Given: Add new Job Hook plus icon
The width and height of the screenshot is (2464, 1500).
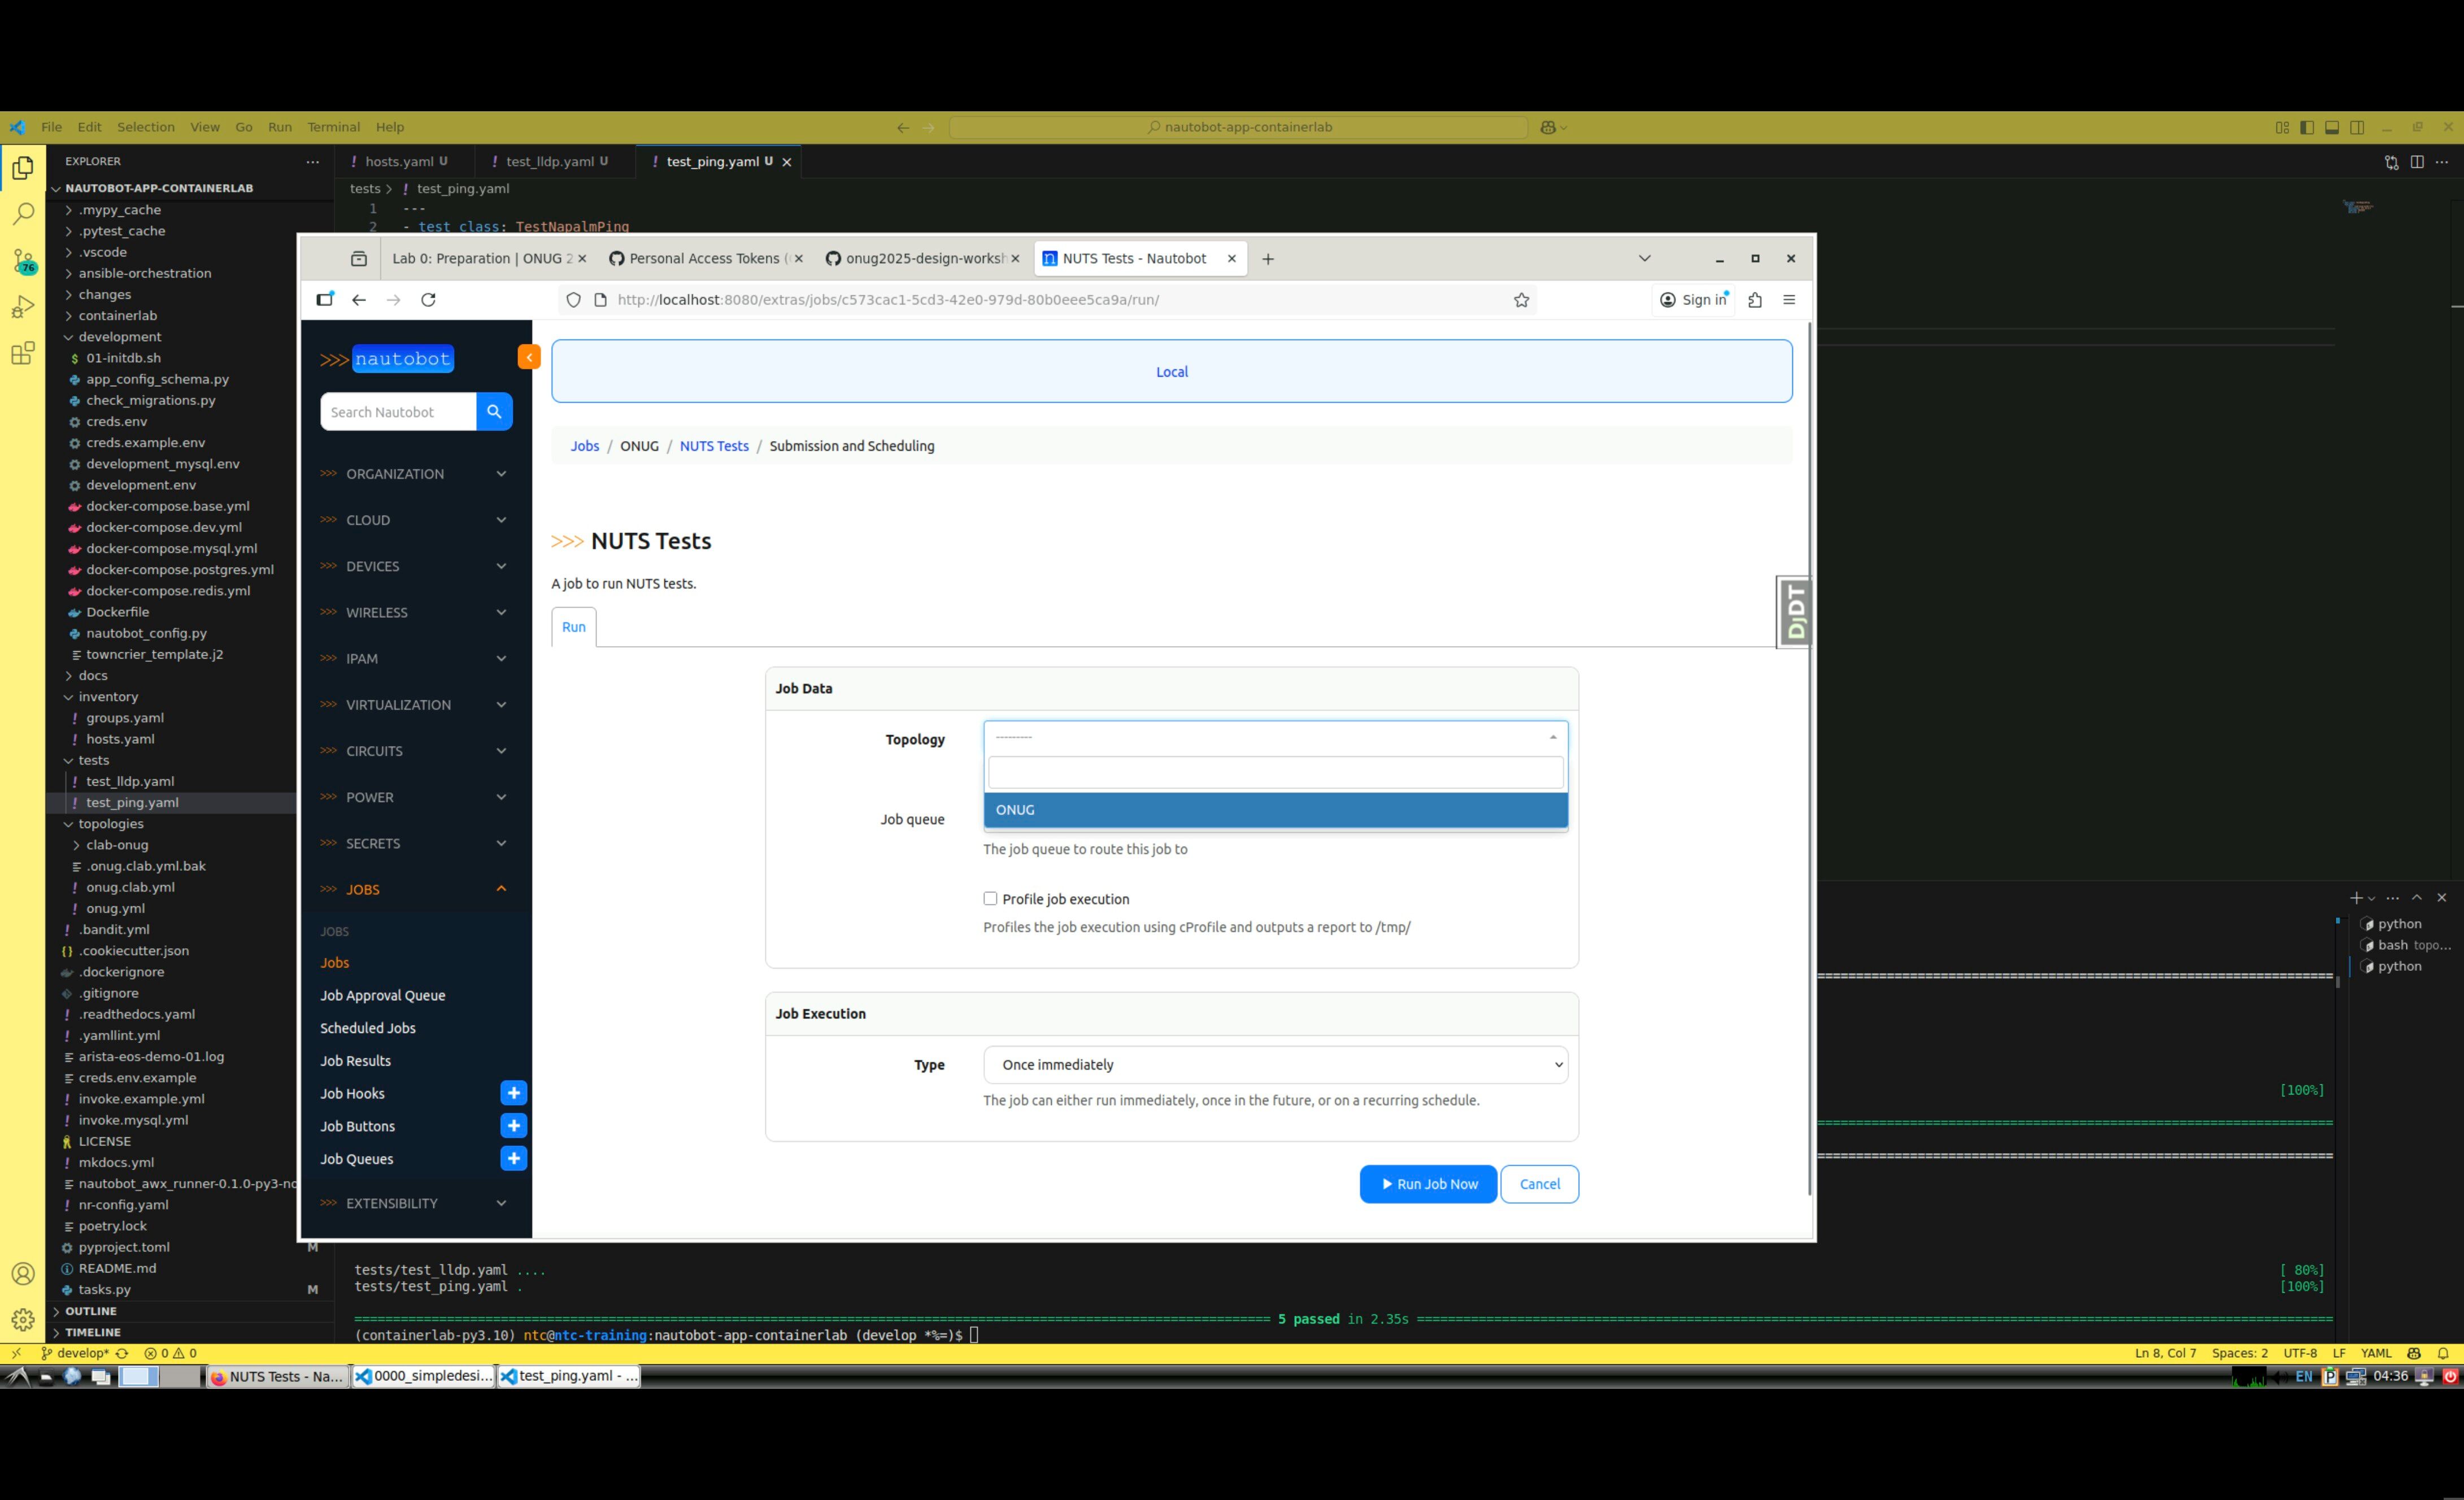Looking at the screenshot, I should (513, 1093).
